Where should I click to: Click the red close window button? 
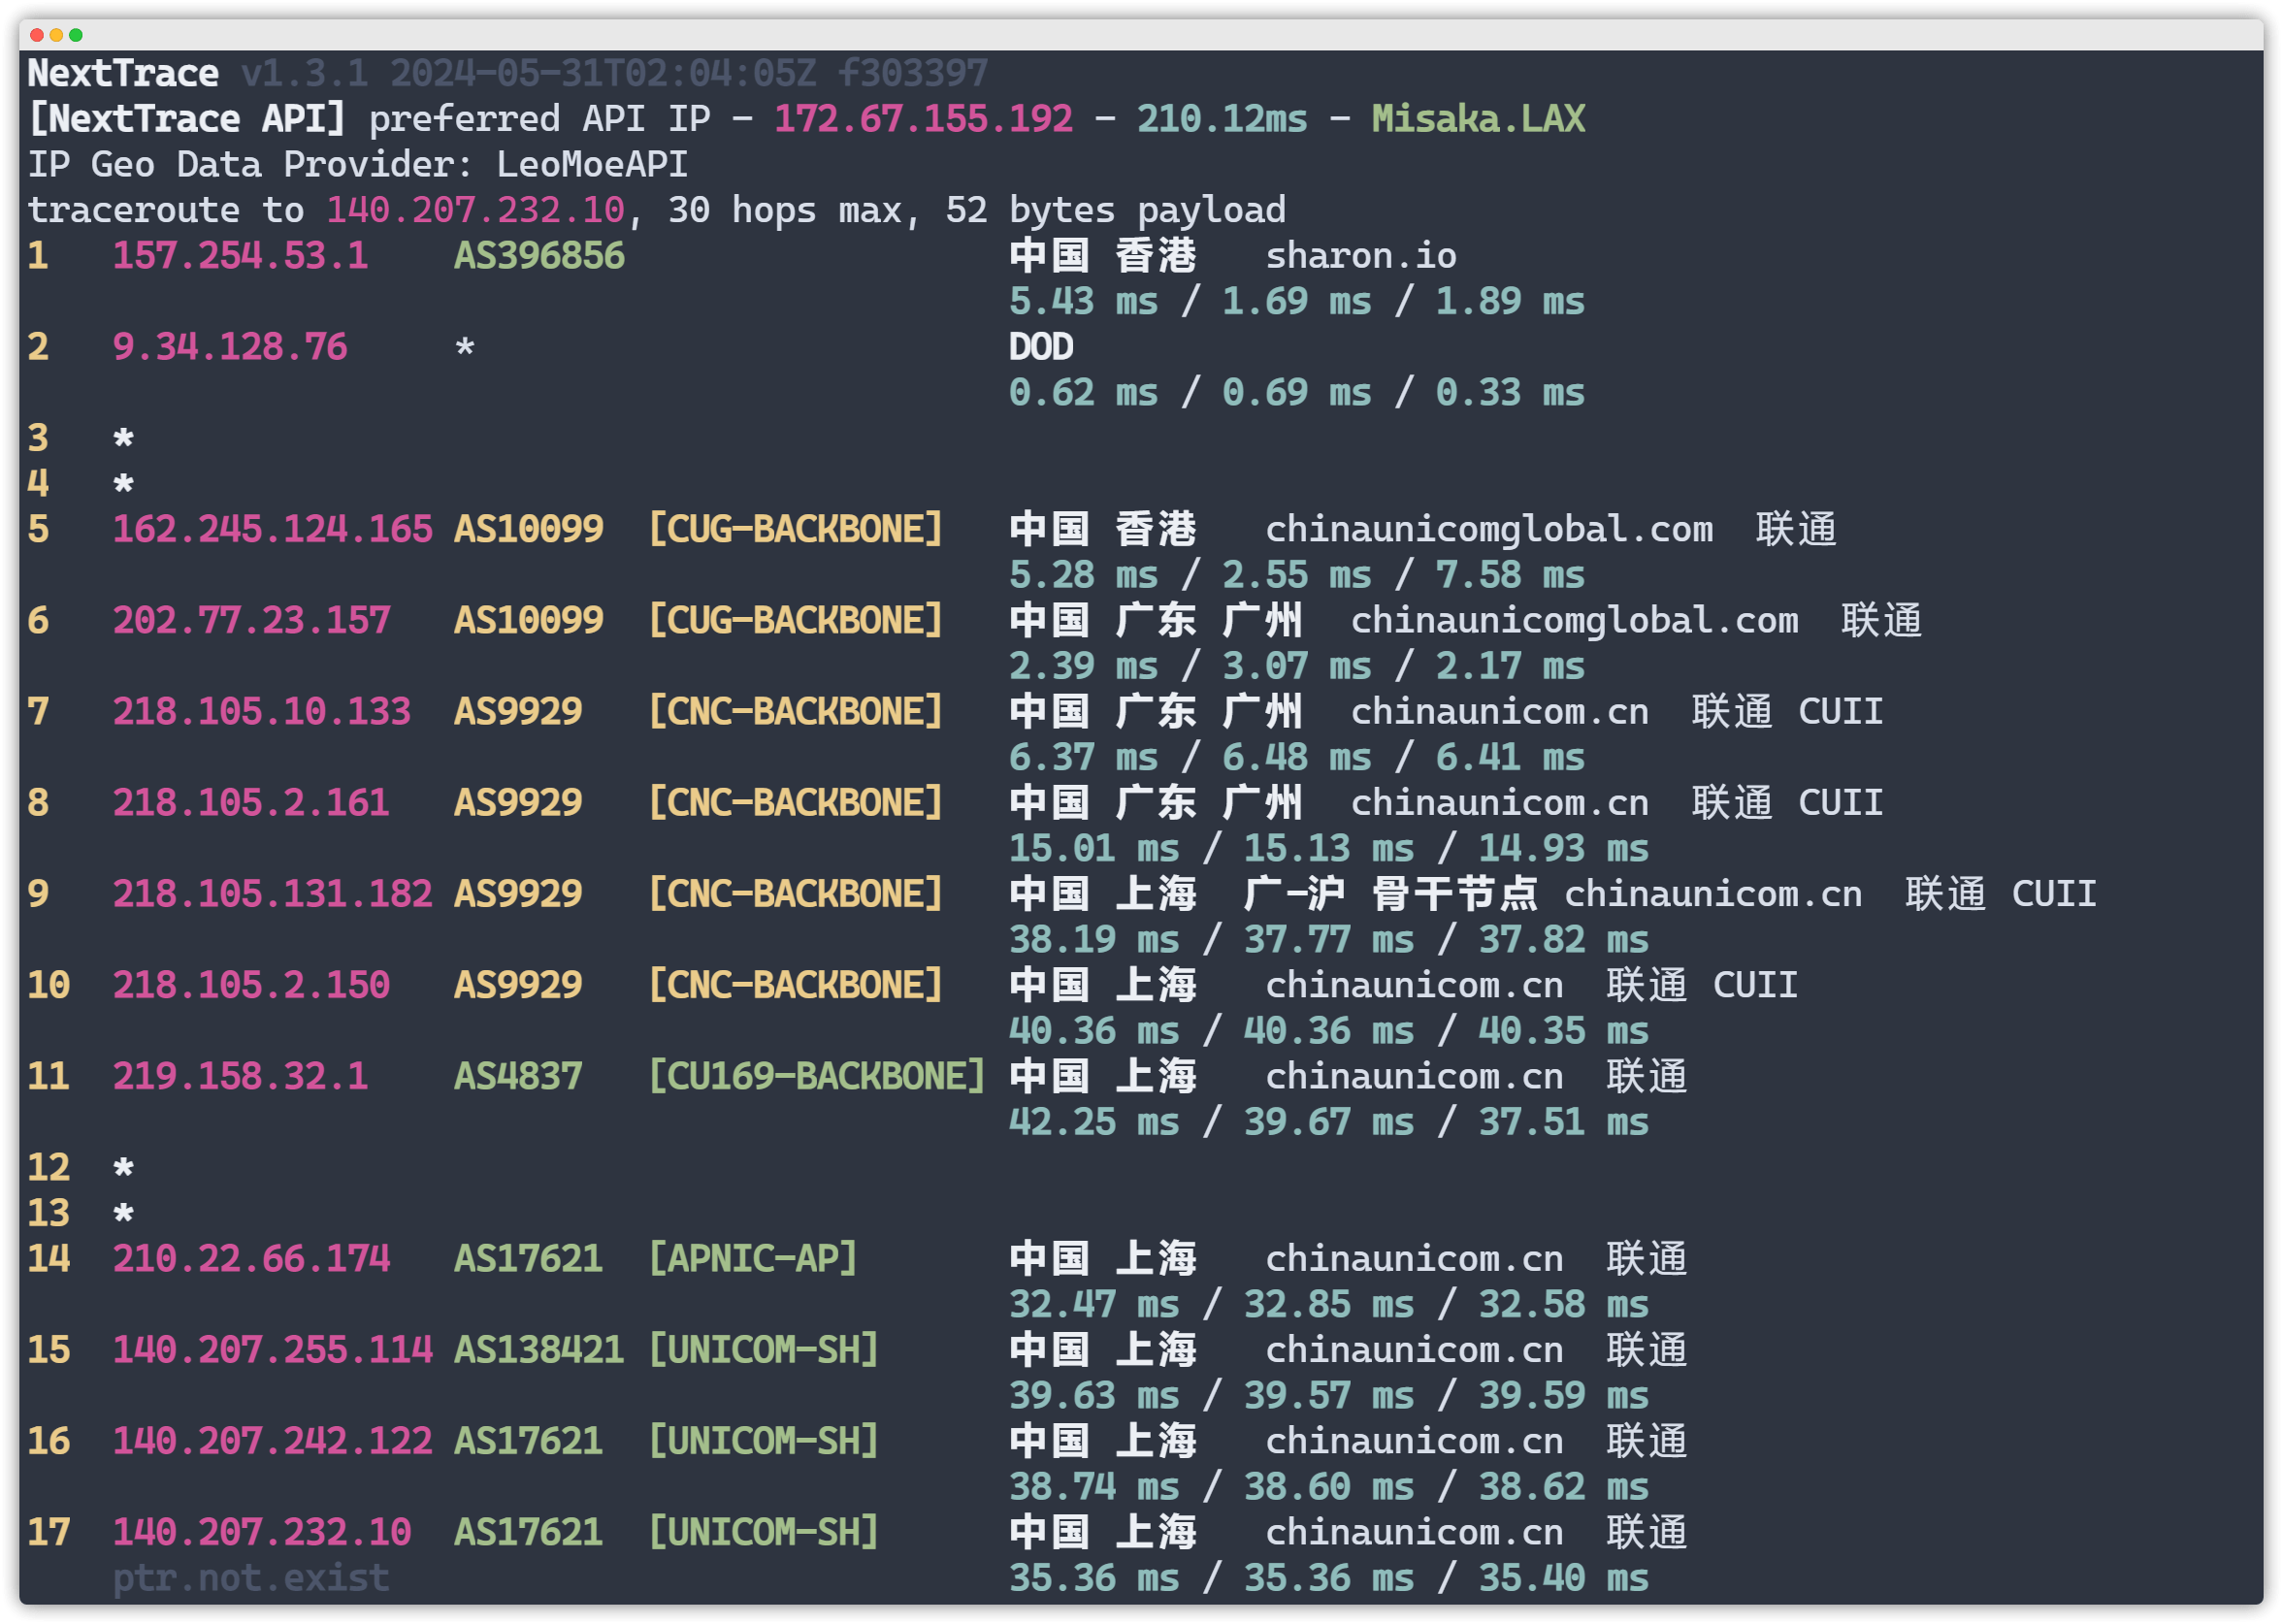[x=37, y=35]
